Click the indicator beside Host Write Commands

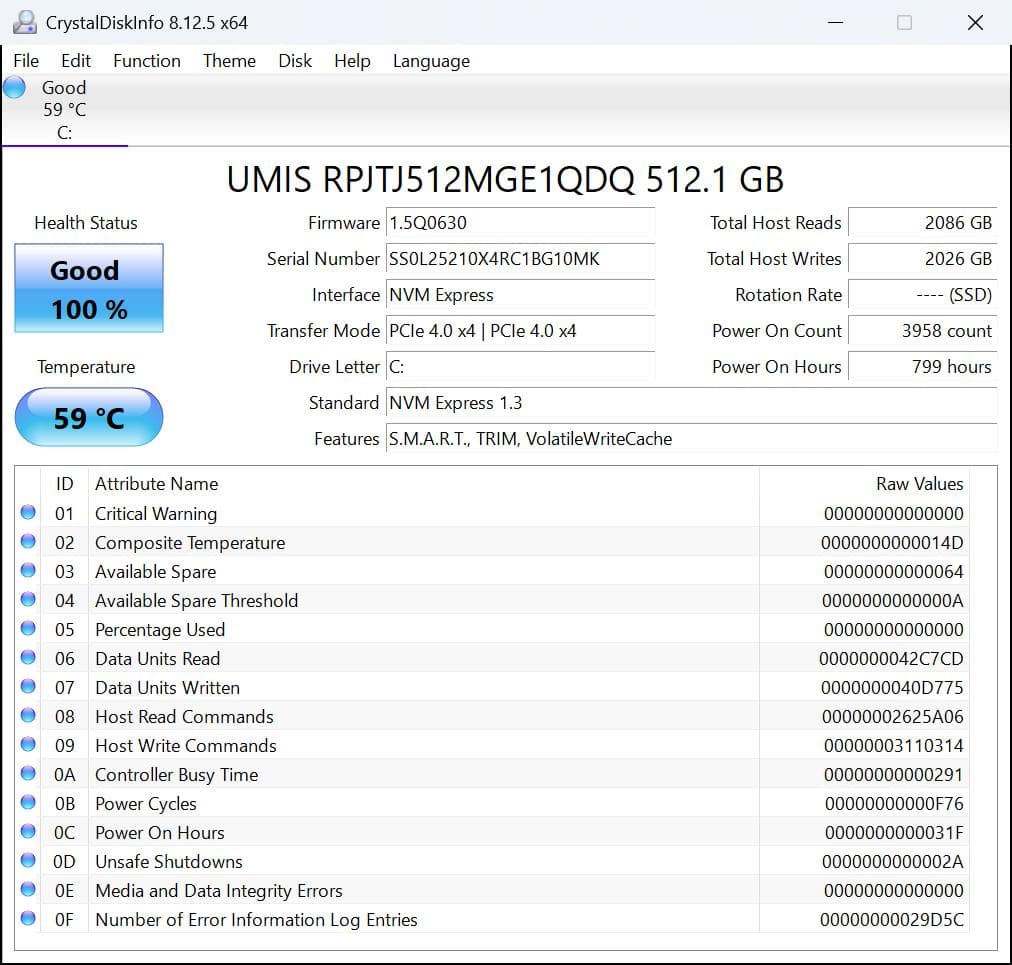28,744
